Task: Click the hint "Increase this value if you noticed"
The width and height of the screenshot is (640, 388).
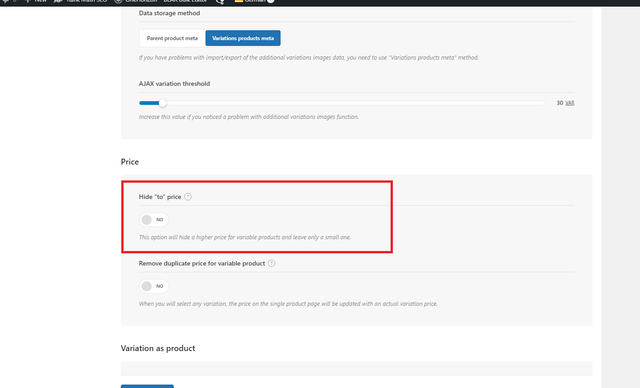Action: [249, 117]
